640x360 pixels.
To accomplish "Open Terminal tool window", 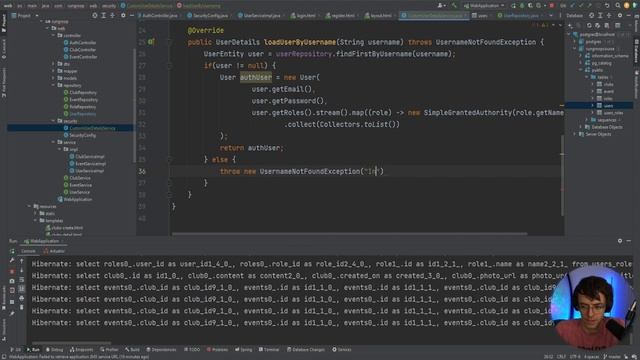I will (269, 350).
